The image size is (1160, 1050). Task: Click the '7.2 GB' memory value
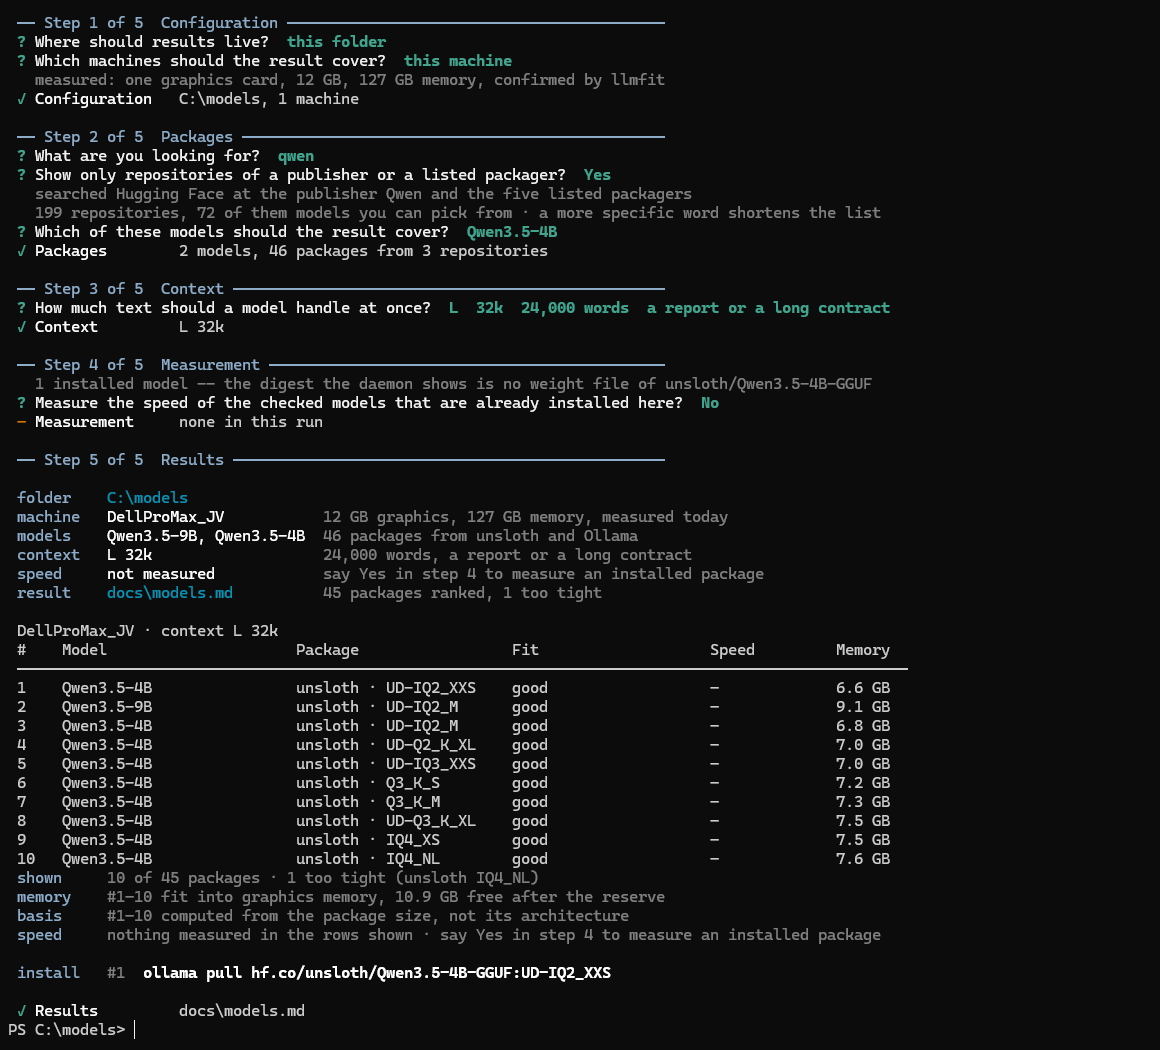[863, 783]
